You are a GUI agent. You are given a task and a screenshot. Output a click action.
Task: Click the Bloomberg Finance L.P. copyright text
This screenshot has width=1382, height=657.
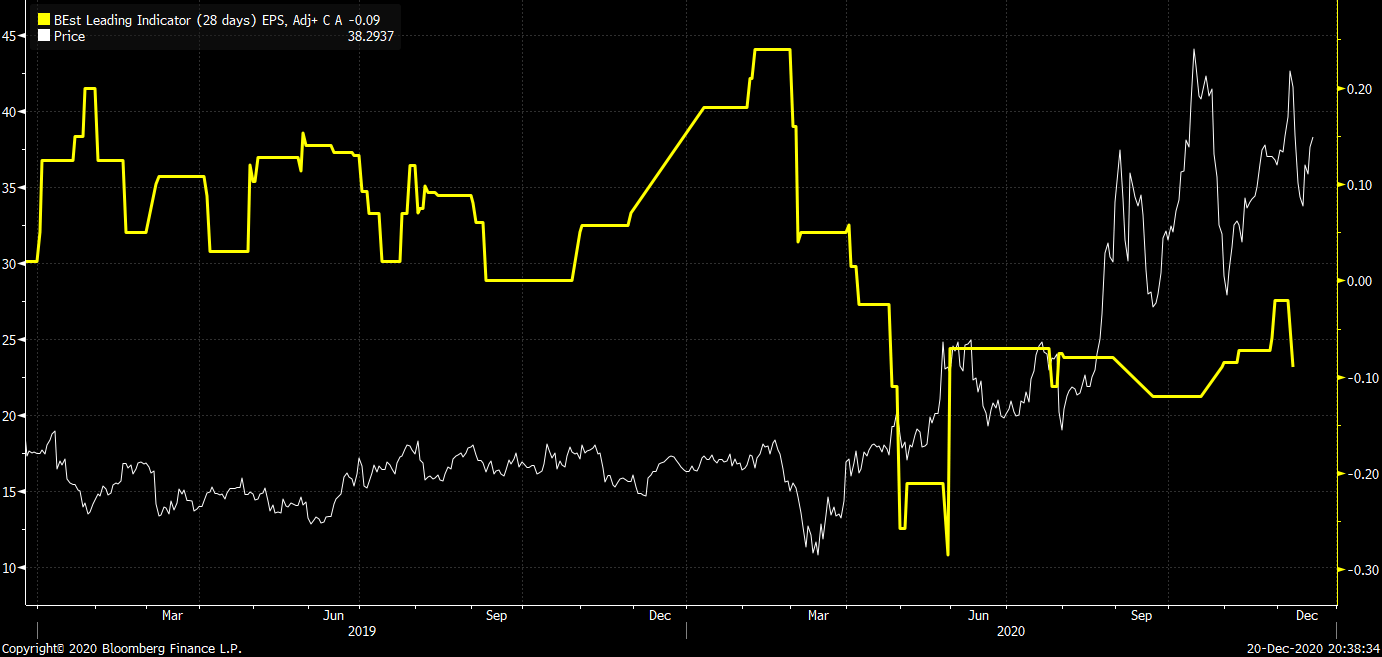[122, 649]
